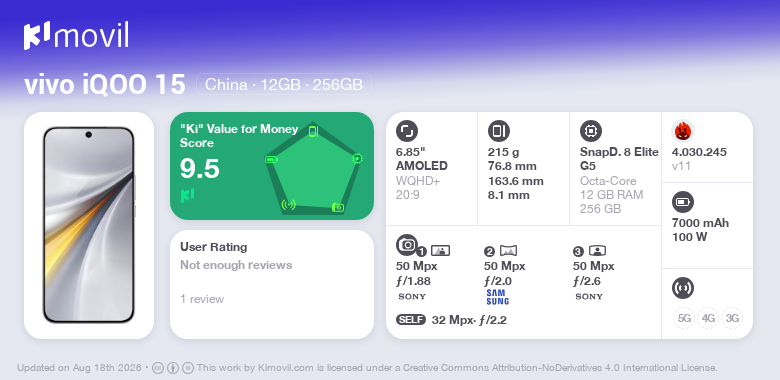Open the AnTuTu benchmark icon

(682, 131)
